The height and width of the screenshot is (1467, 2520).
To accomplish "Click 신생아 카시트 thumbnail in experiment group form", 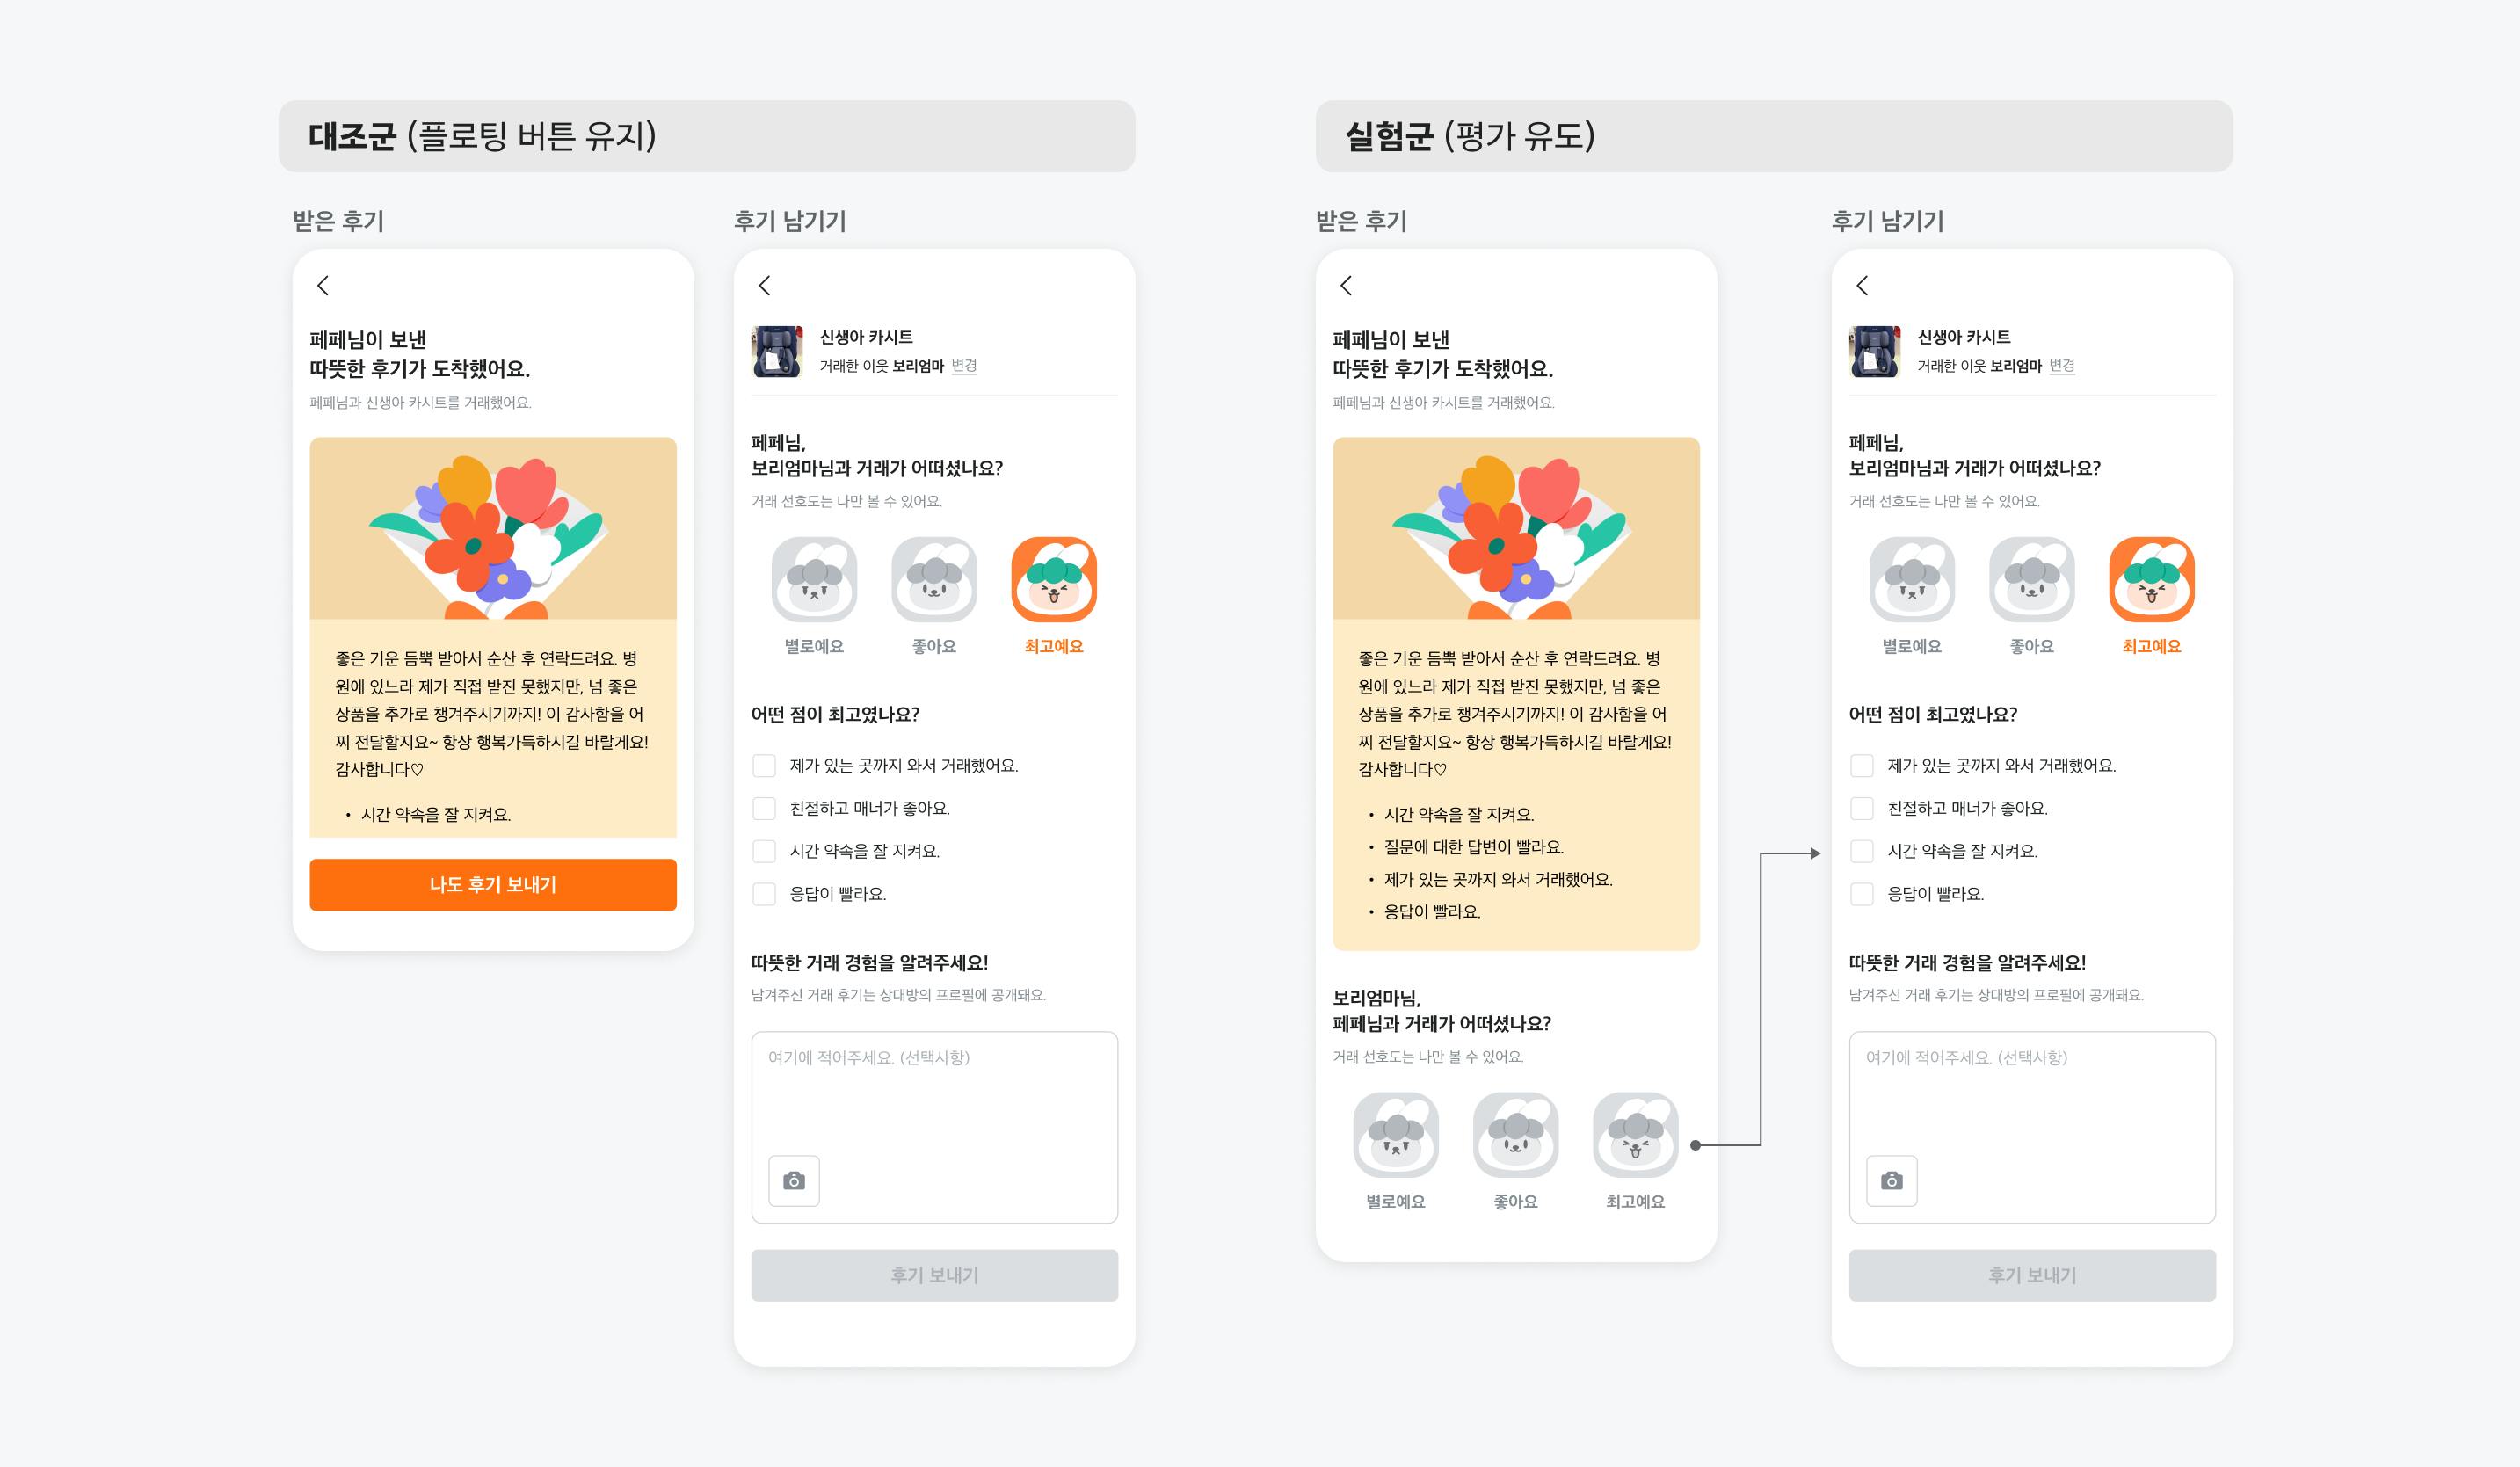I will click(1875, 351).
